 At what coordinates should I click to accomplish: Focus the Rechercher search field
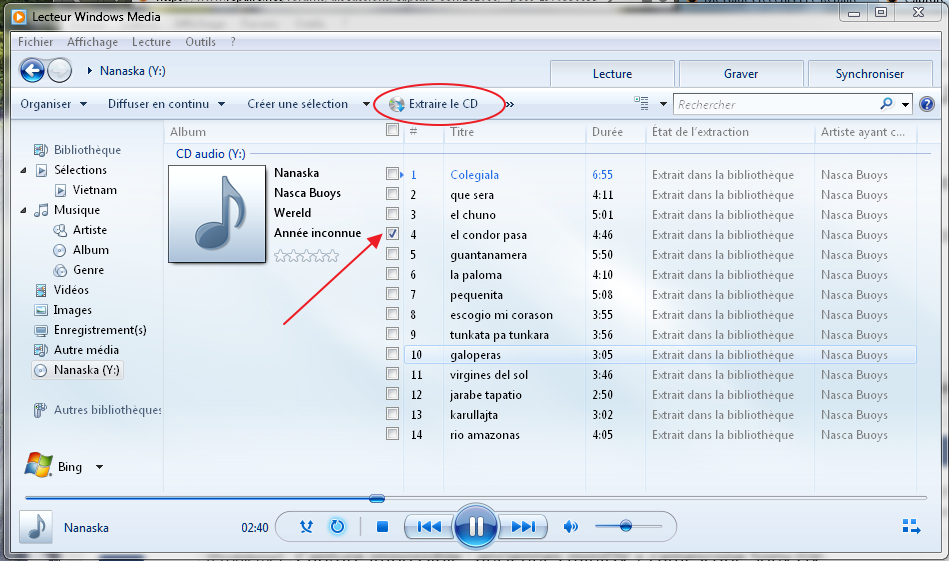click(776, 104)
